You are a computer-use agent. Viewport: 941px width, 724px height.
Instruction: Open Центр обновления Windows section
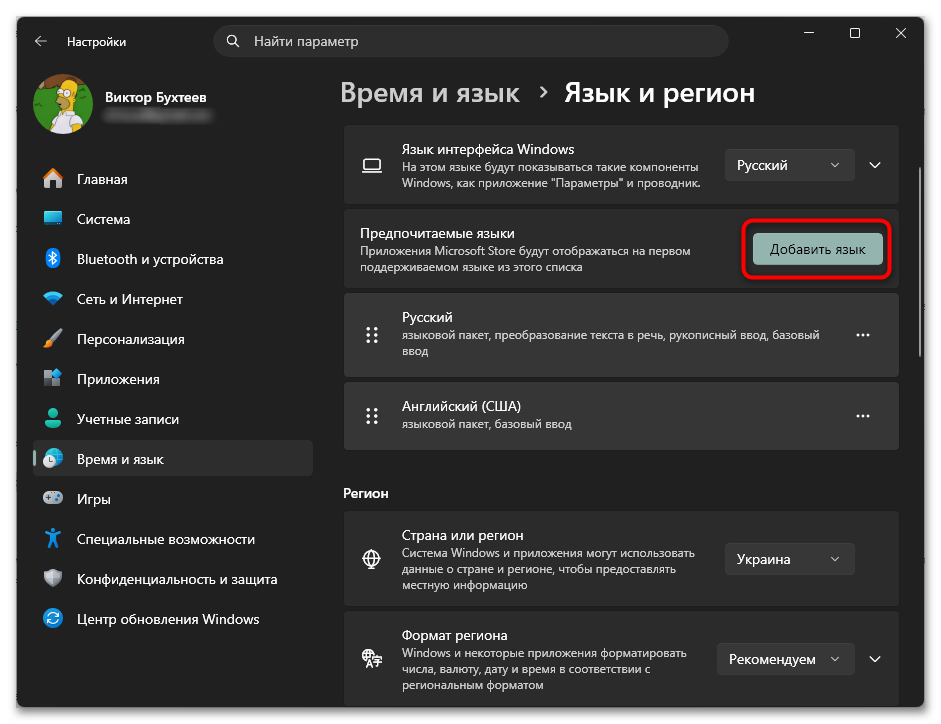click(x=173, y=618)
